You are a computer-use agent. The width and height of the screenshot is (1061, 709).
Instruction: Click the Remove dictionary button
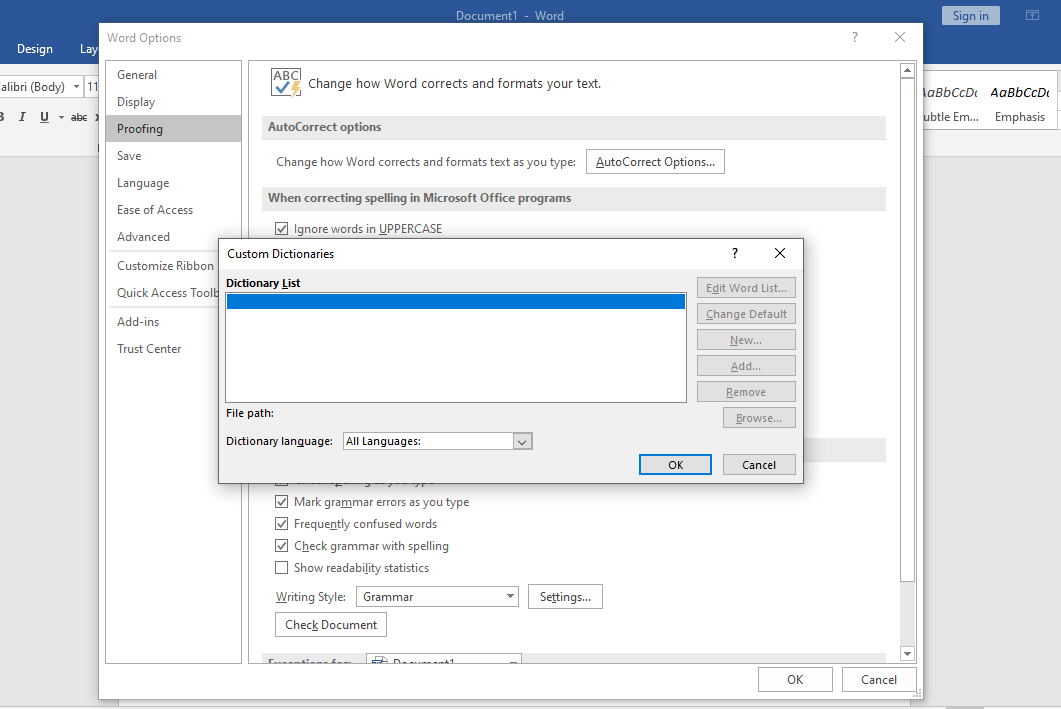[746, 392]
